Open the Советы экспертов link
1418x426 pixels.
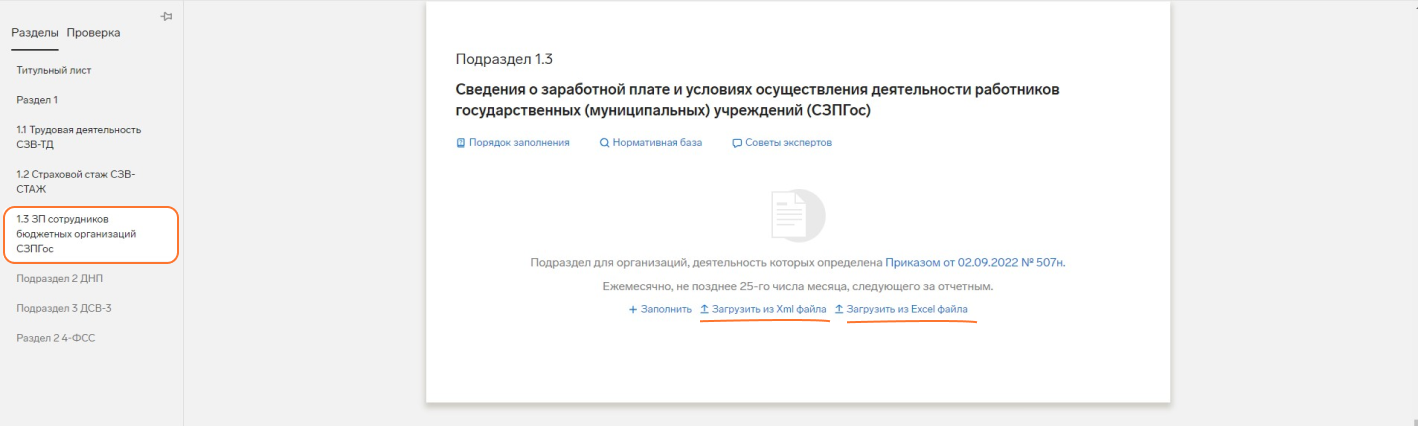click(x=788, y=143)
